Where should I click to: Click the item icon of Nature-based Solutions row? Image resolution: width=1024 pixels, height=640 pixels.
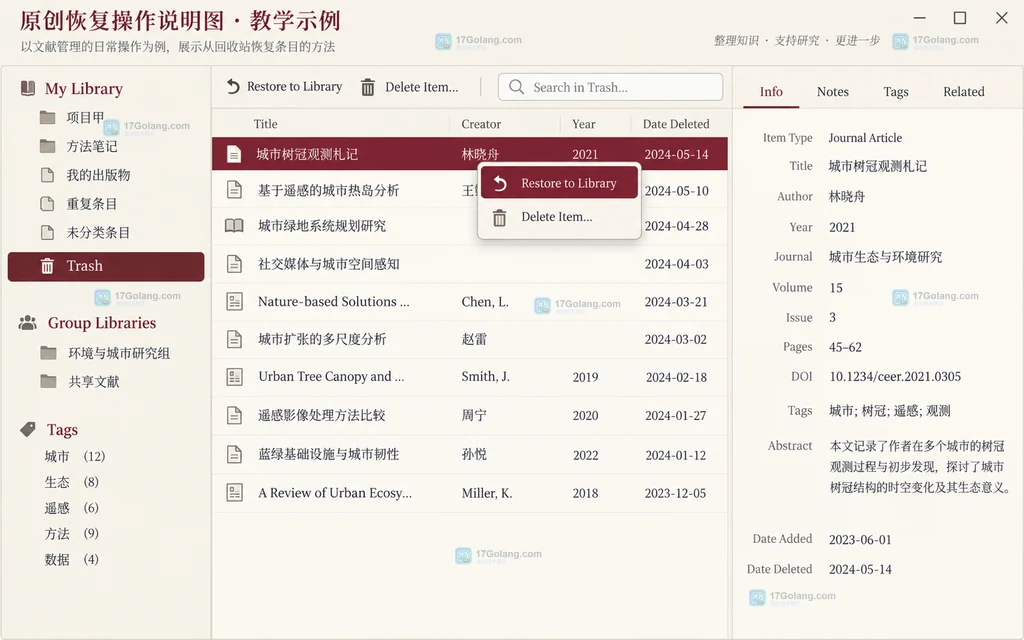click(x=234, y=302)
